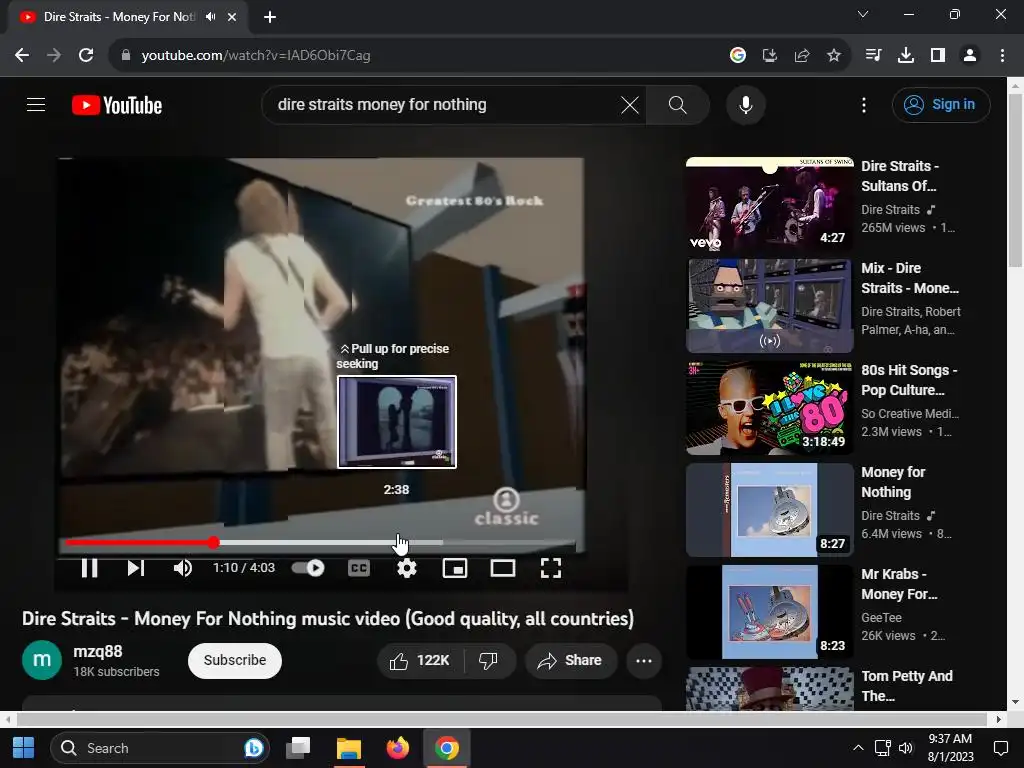Subscribe to mzq88 channel
The height and width of the screenshot is (768, 1024).
(x=235, y=660)
